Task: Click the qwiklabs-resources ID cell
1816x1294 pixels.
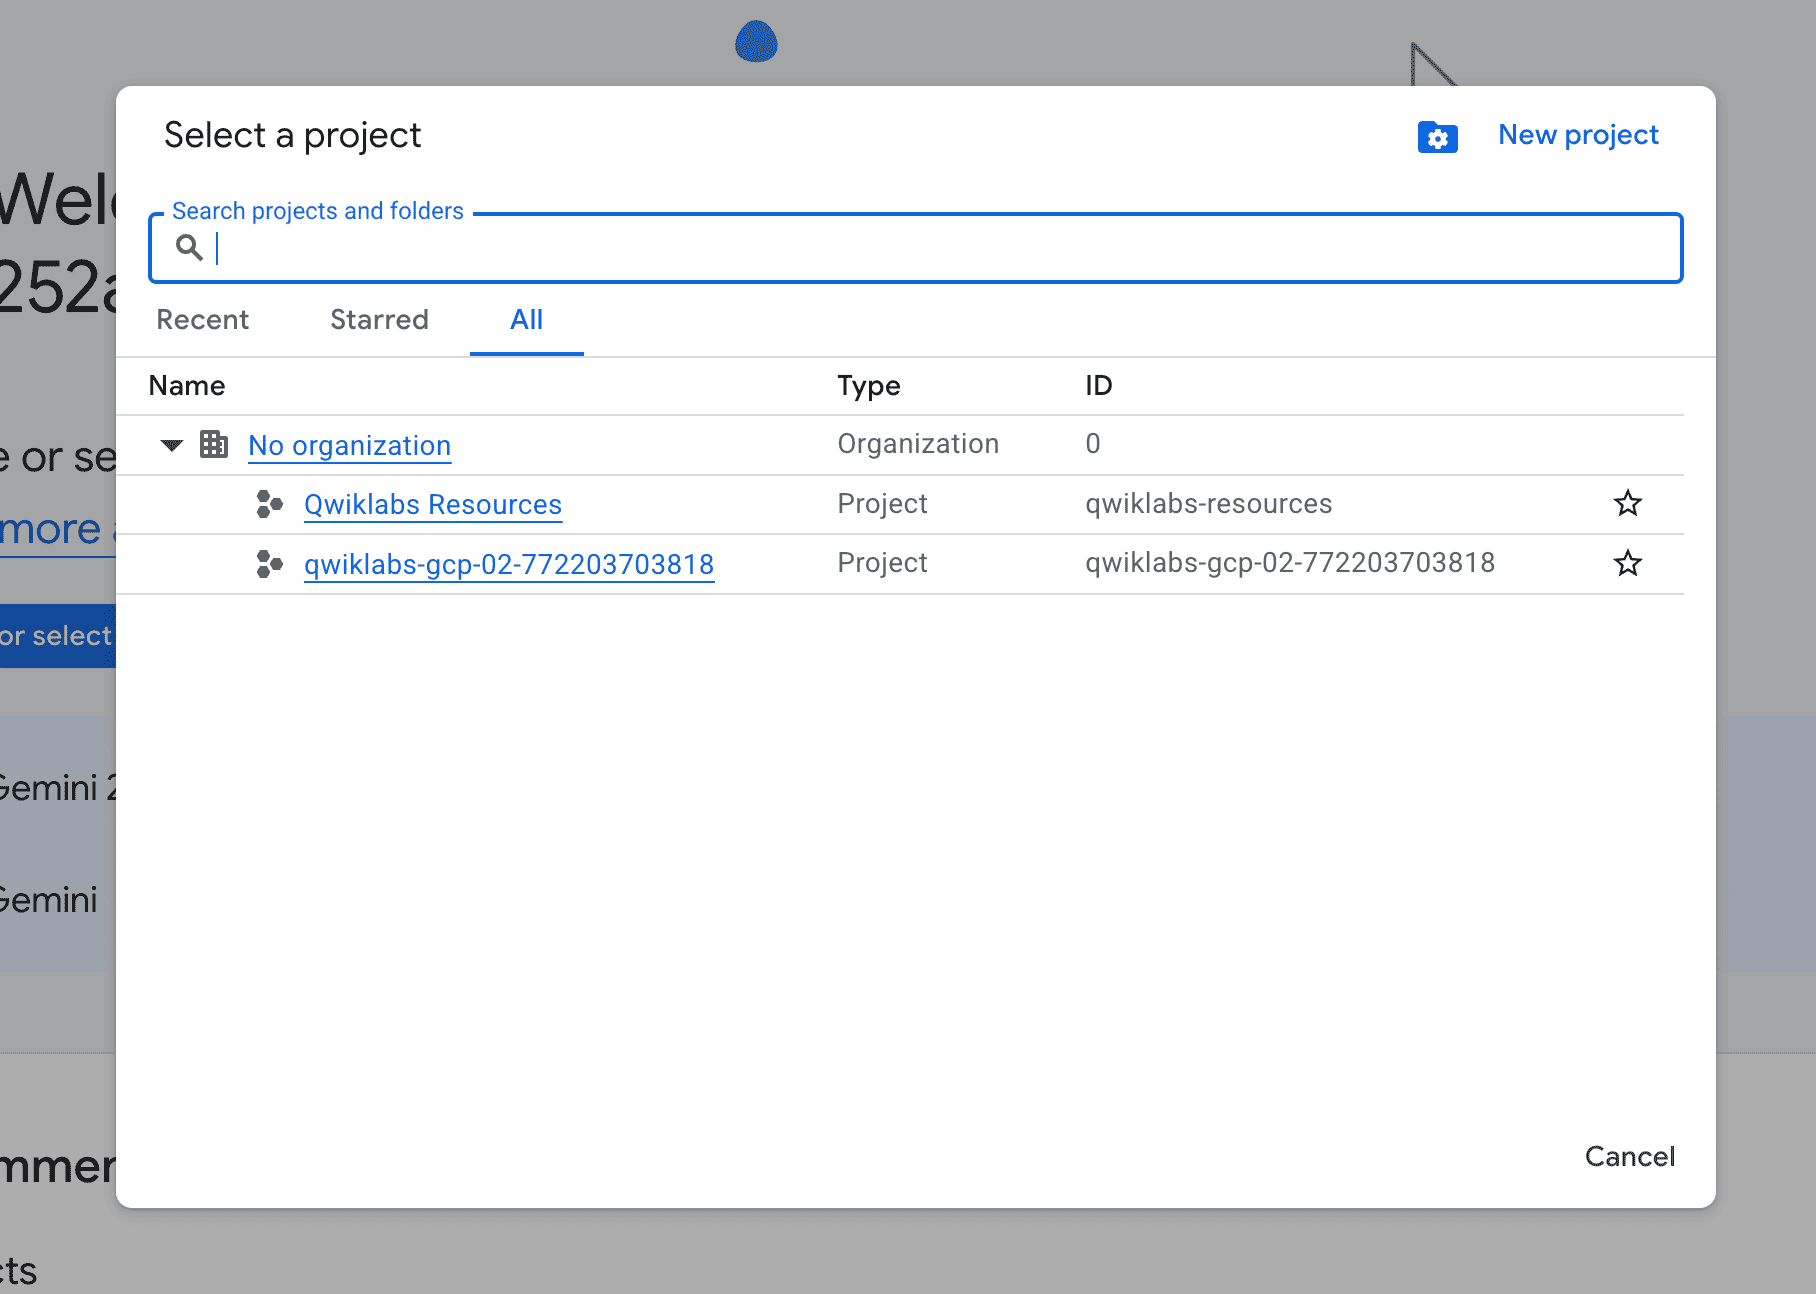Action: 1208,504
